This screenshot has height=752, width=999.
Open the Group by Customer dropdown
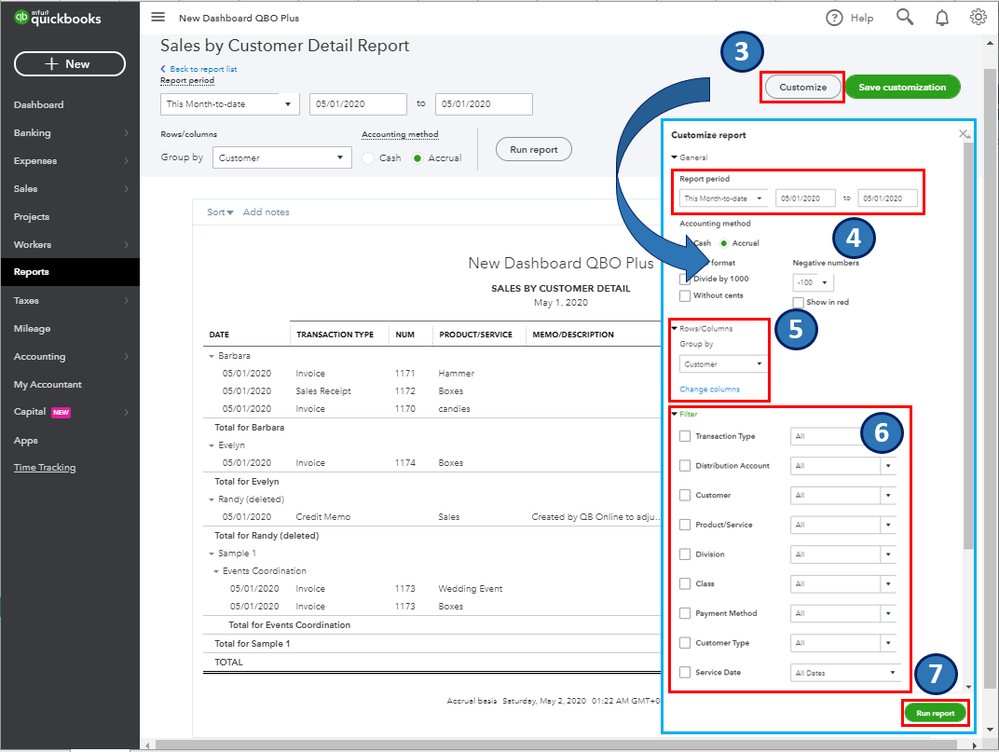(281, 158)
